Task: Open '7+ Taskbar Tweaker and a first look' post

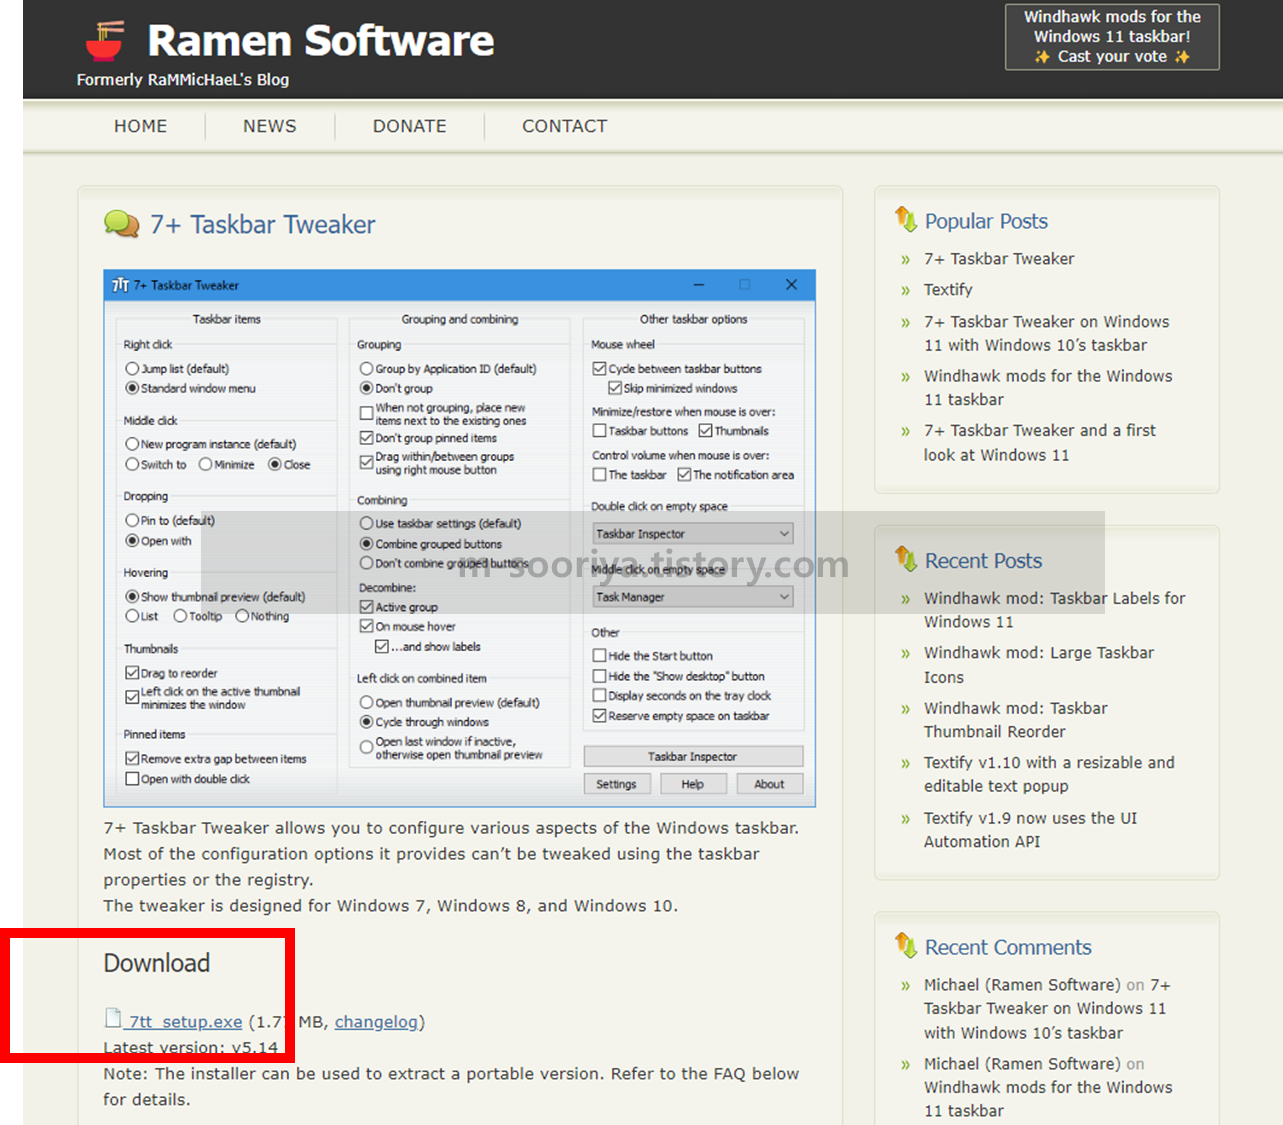Action: tap(1040, 443)
